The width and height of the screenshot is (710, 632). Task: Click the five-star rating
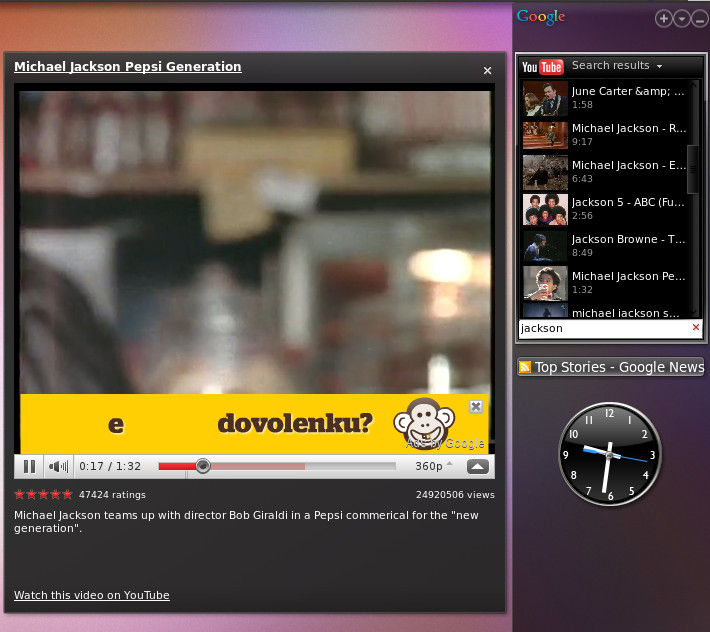pyautogui.click(x=43, y=494)
